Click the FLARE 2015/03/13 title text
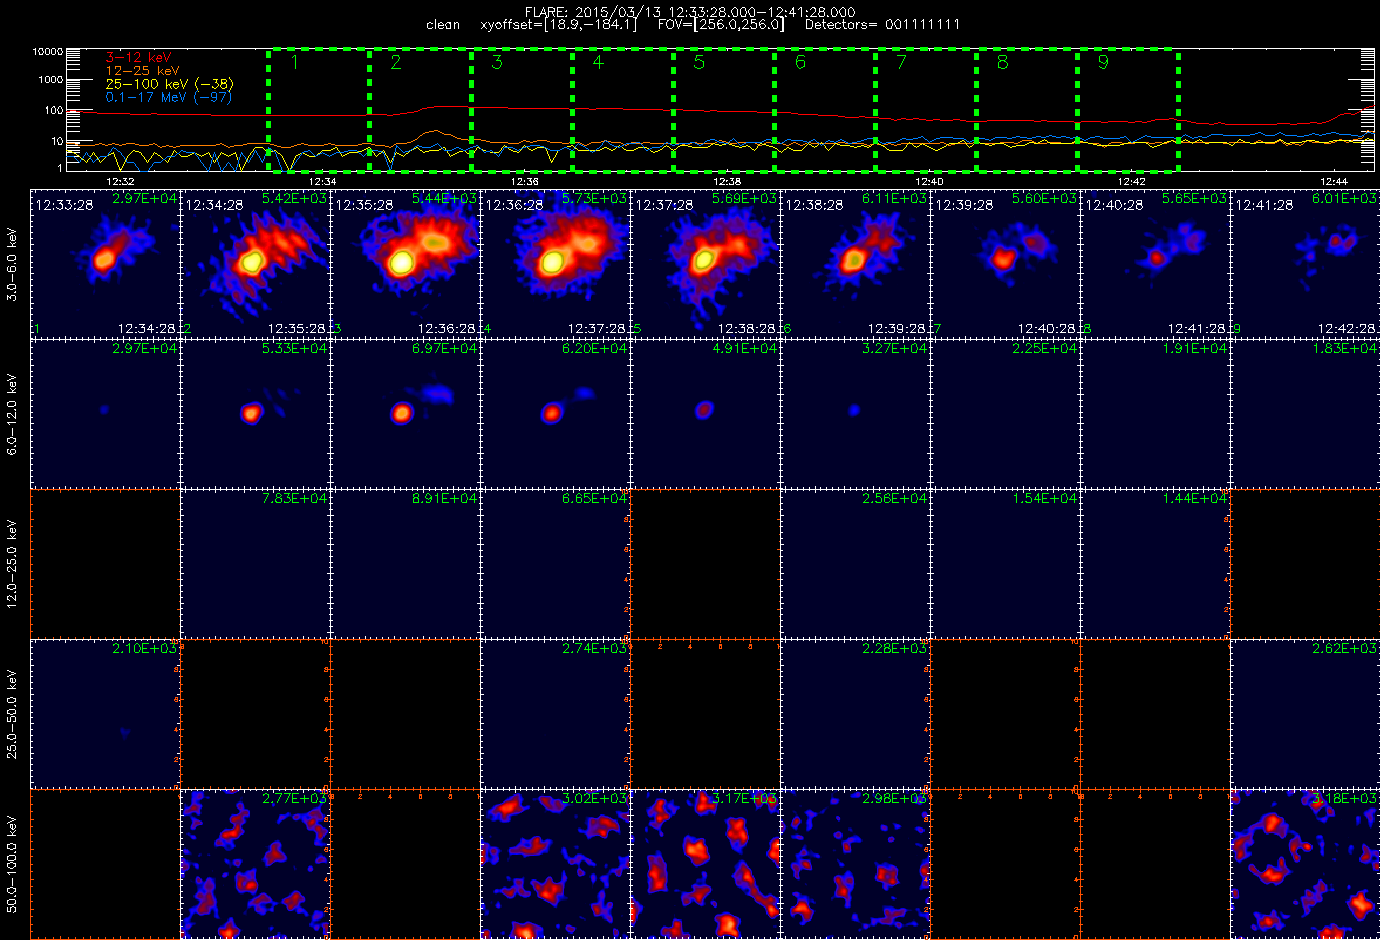The width and height of the screenshot is (1380, 940). click(690, 12)
